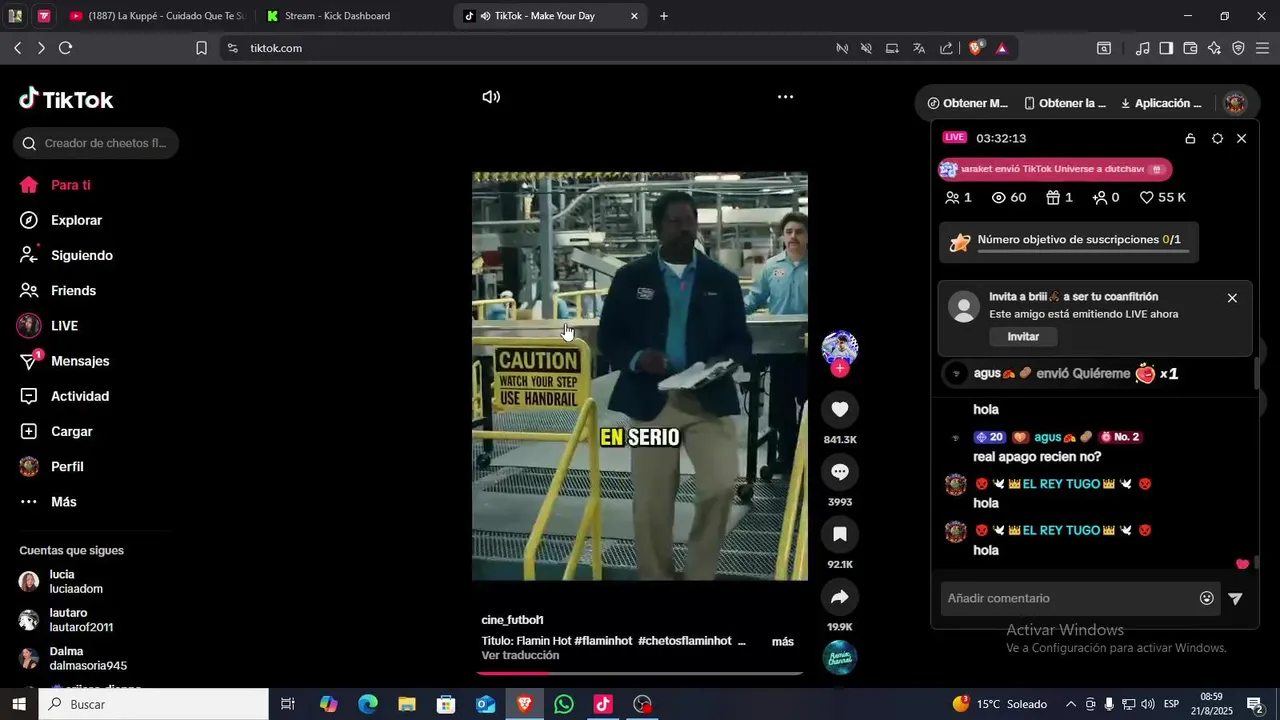Image resolution: width=1280 pixels, height=720 pixels.
Task: Click Ver traducción under caption
Action: [x=520, y=656]
